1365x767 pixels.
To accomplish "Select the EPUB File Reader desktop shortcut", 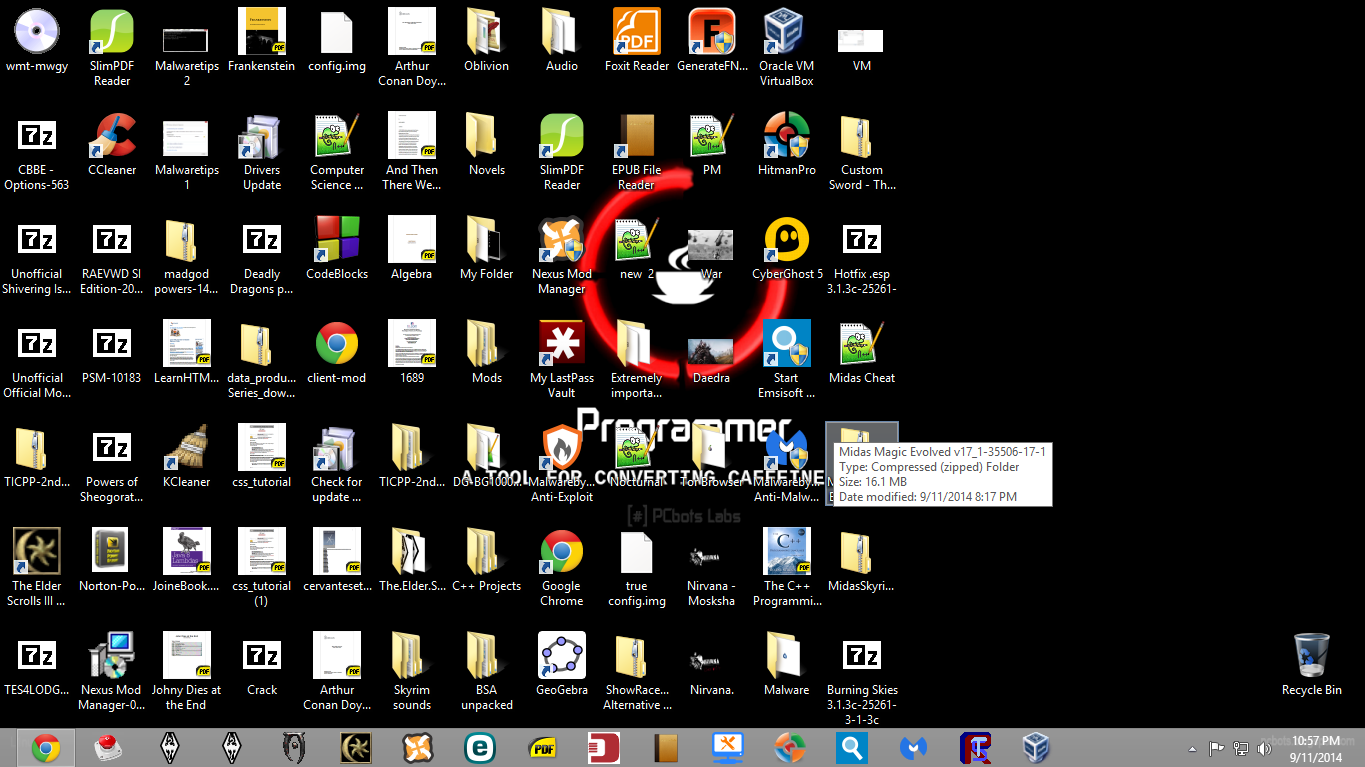I will (637, 150).
